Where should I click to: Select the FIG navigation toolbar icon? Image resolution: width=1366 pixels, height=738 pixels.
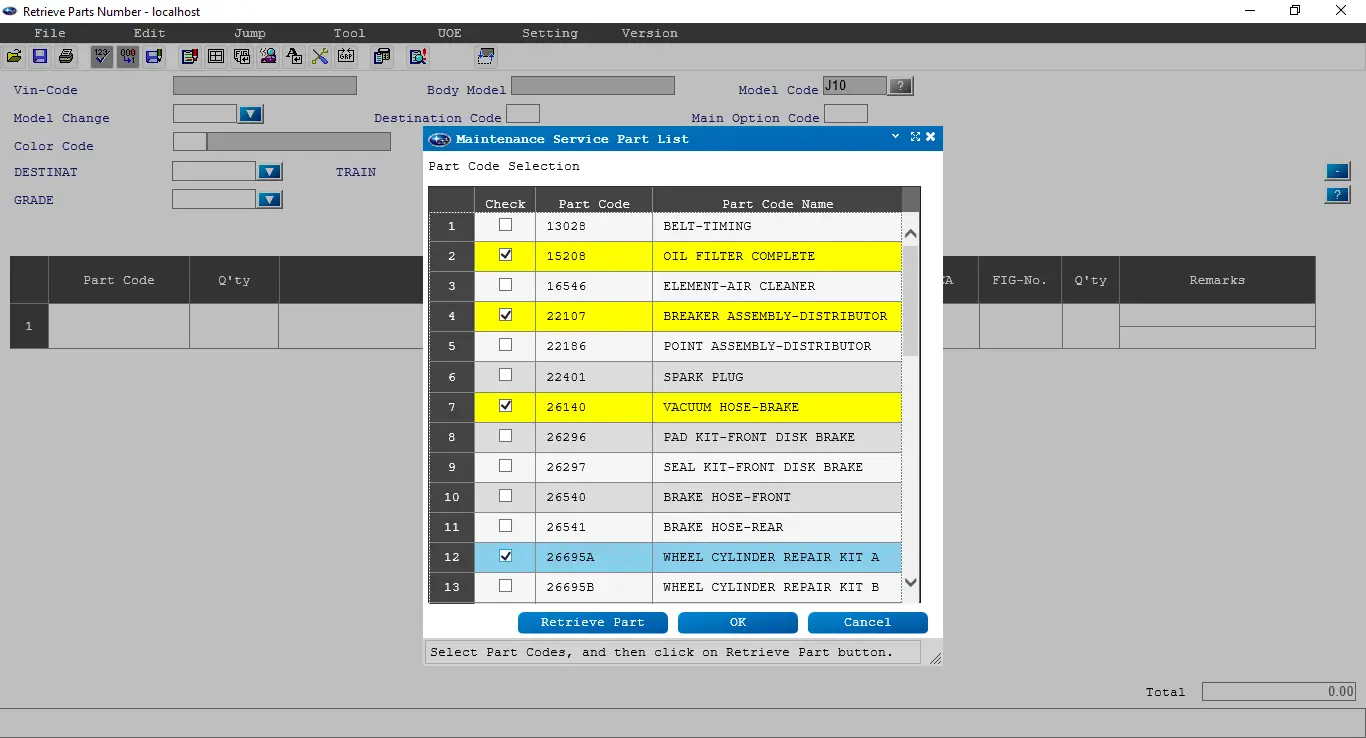(x=242, y=56)
